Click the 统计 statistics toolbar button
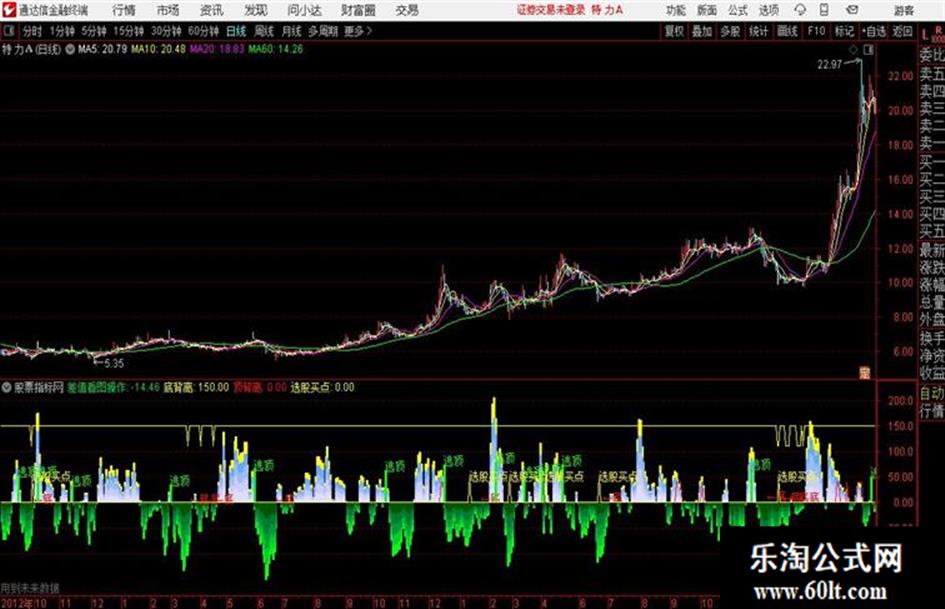945x609 pixels. [x=758, y=31]
